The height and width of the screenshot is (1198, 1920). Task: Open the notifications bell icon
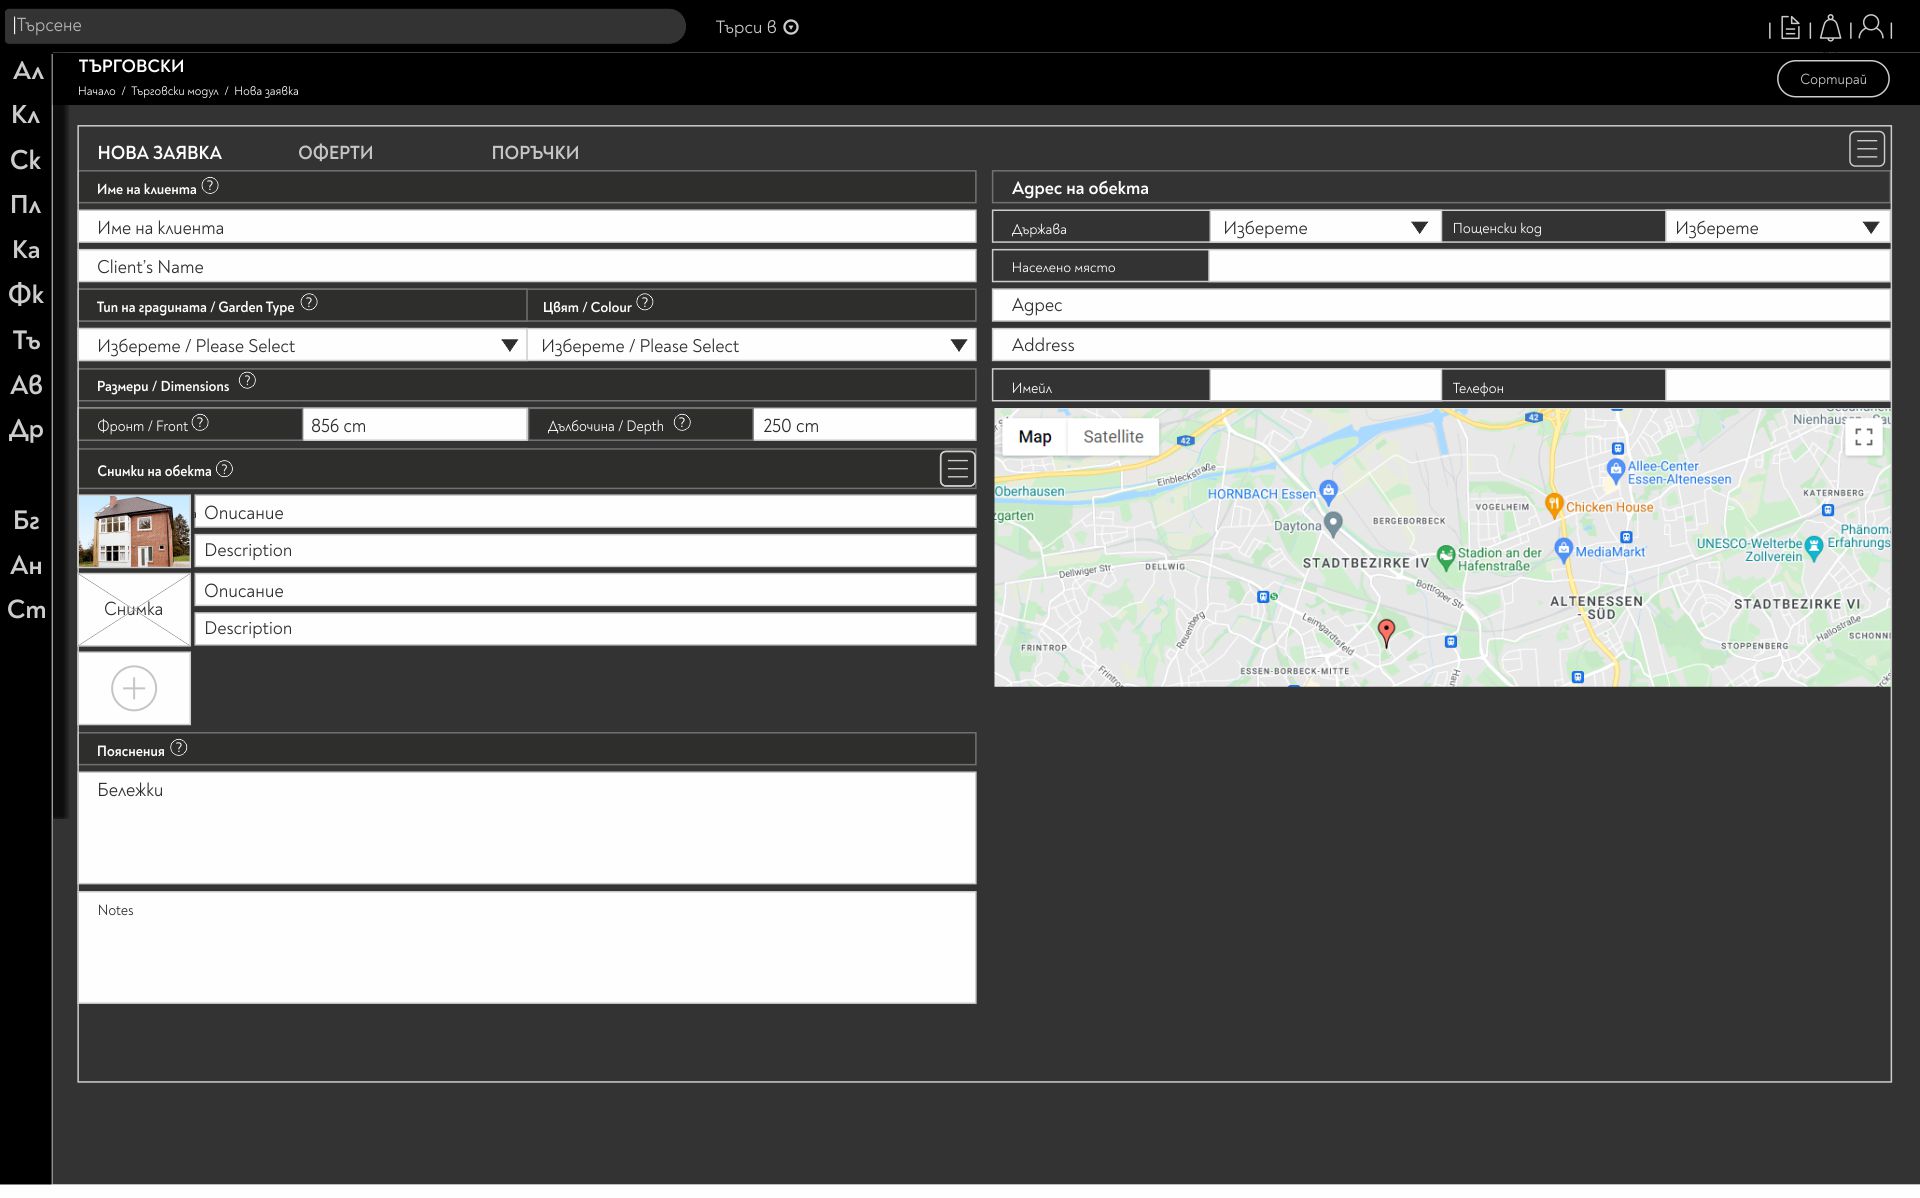click(x=1830, y=28)
